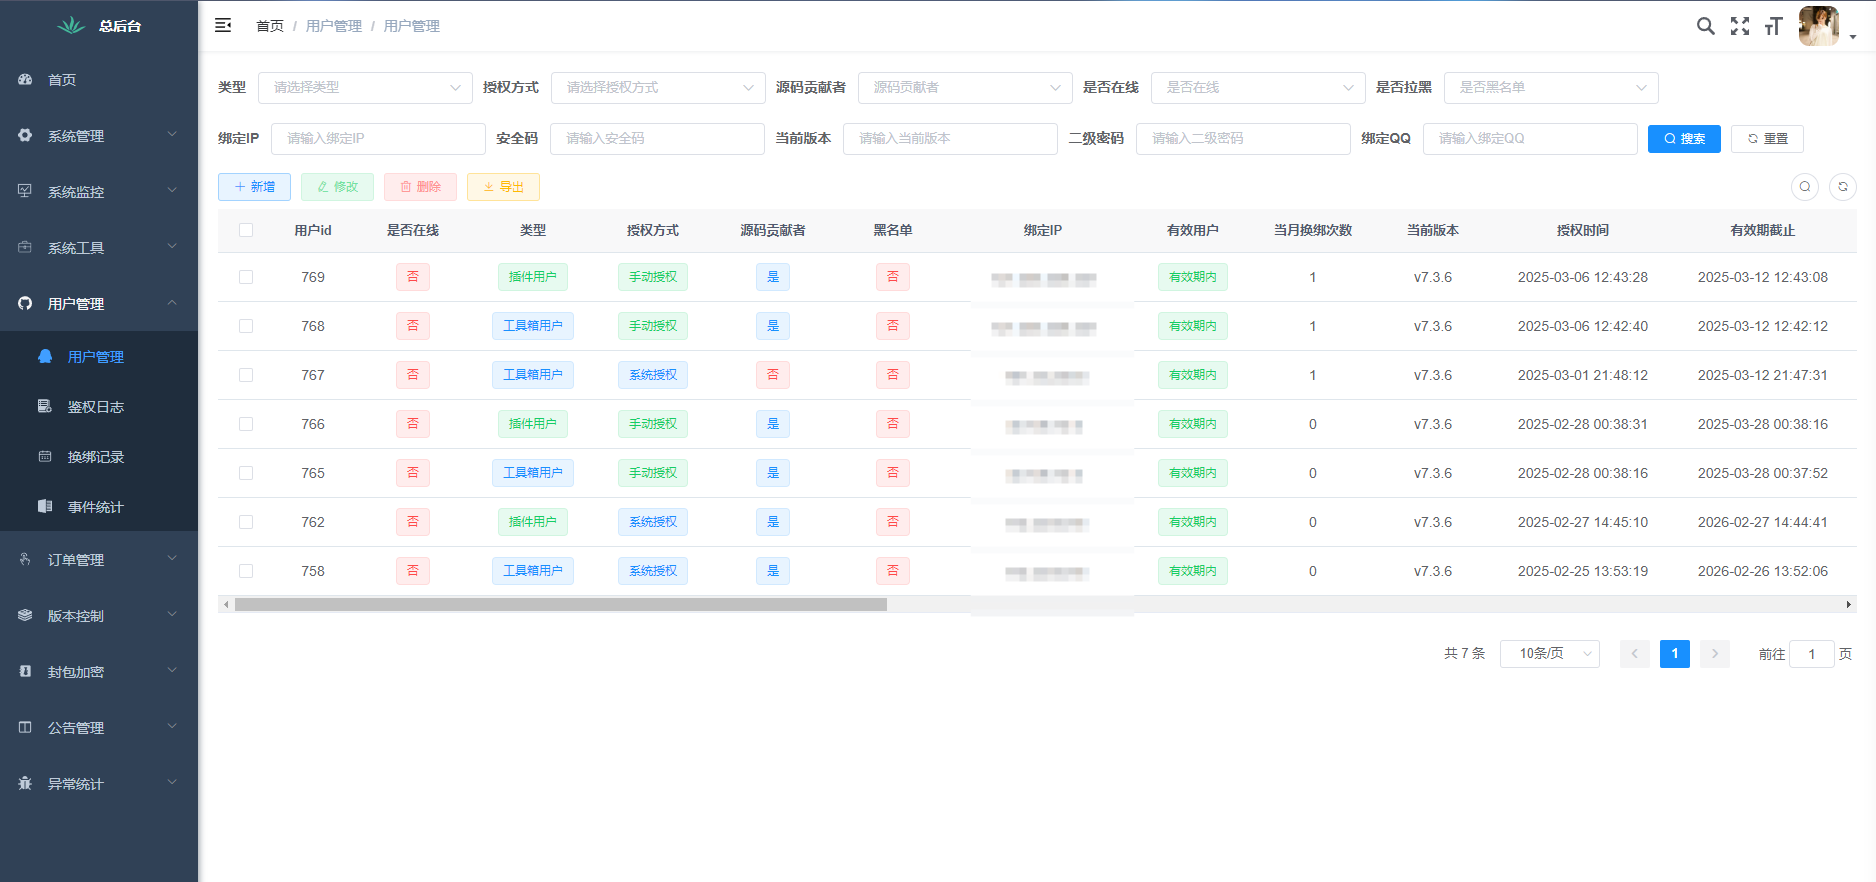Open the 类型 type dropdown

(x=365, y=88)
